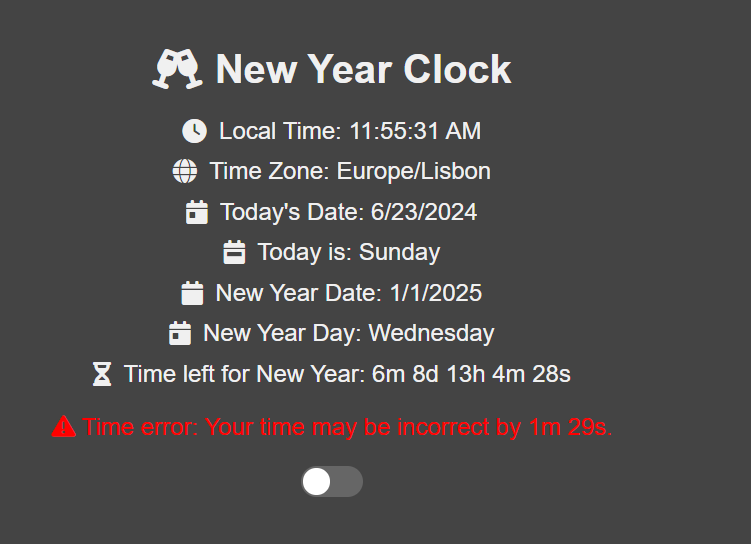Click the champagne glasses cheers icon

click(177, 69)
